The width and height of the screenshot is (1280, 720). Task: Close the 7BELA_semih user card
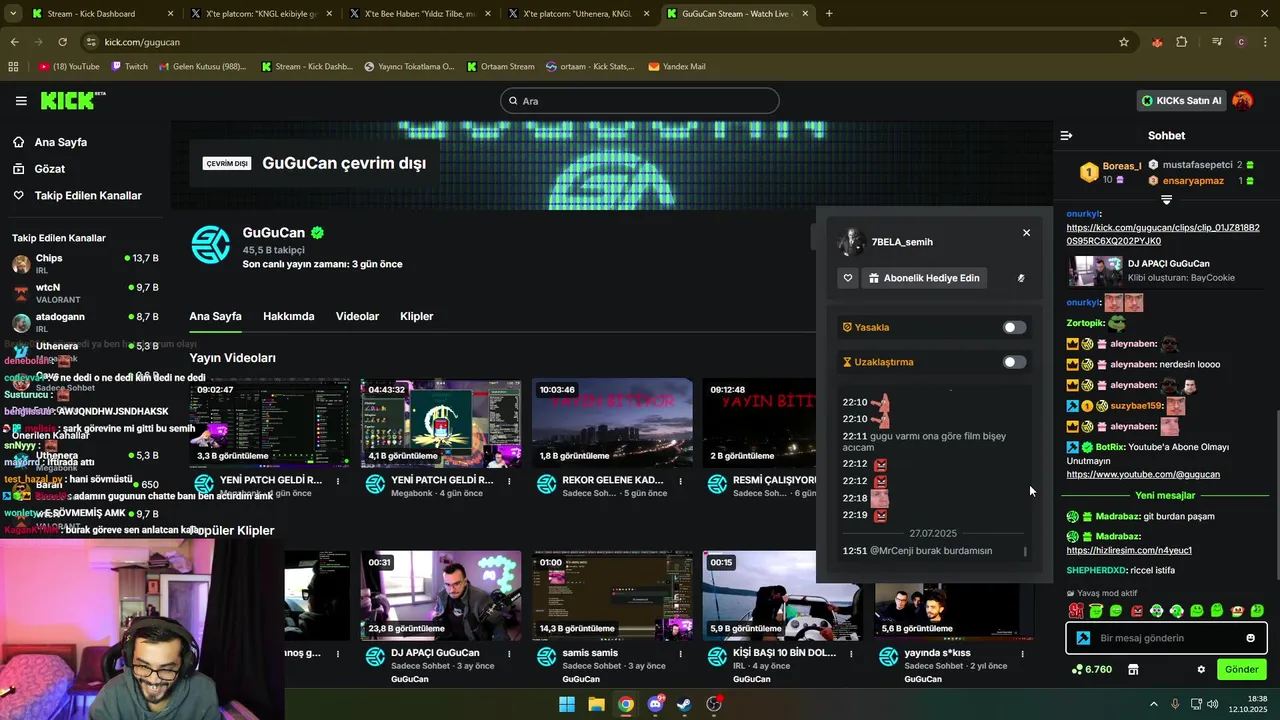(x=1026, y=233)
